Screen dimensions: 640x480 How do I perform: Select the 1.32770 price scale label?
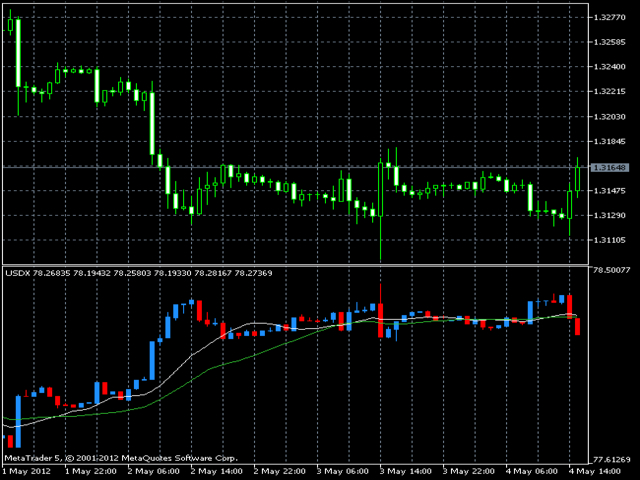click(609, 18)
